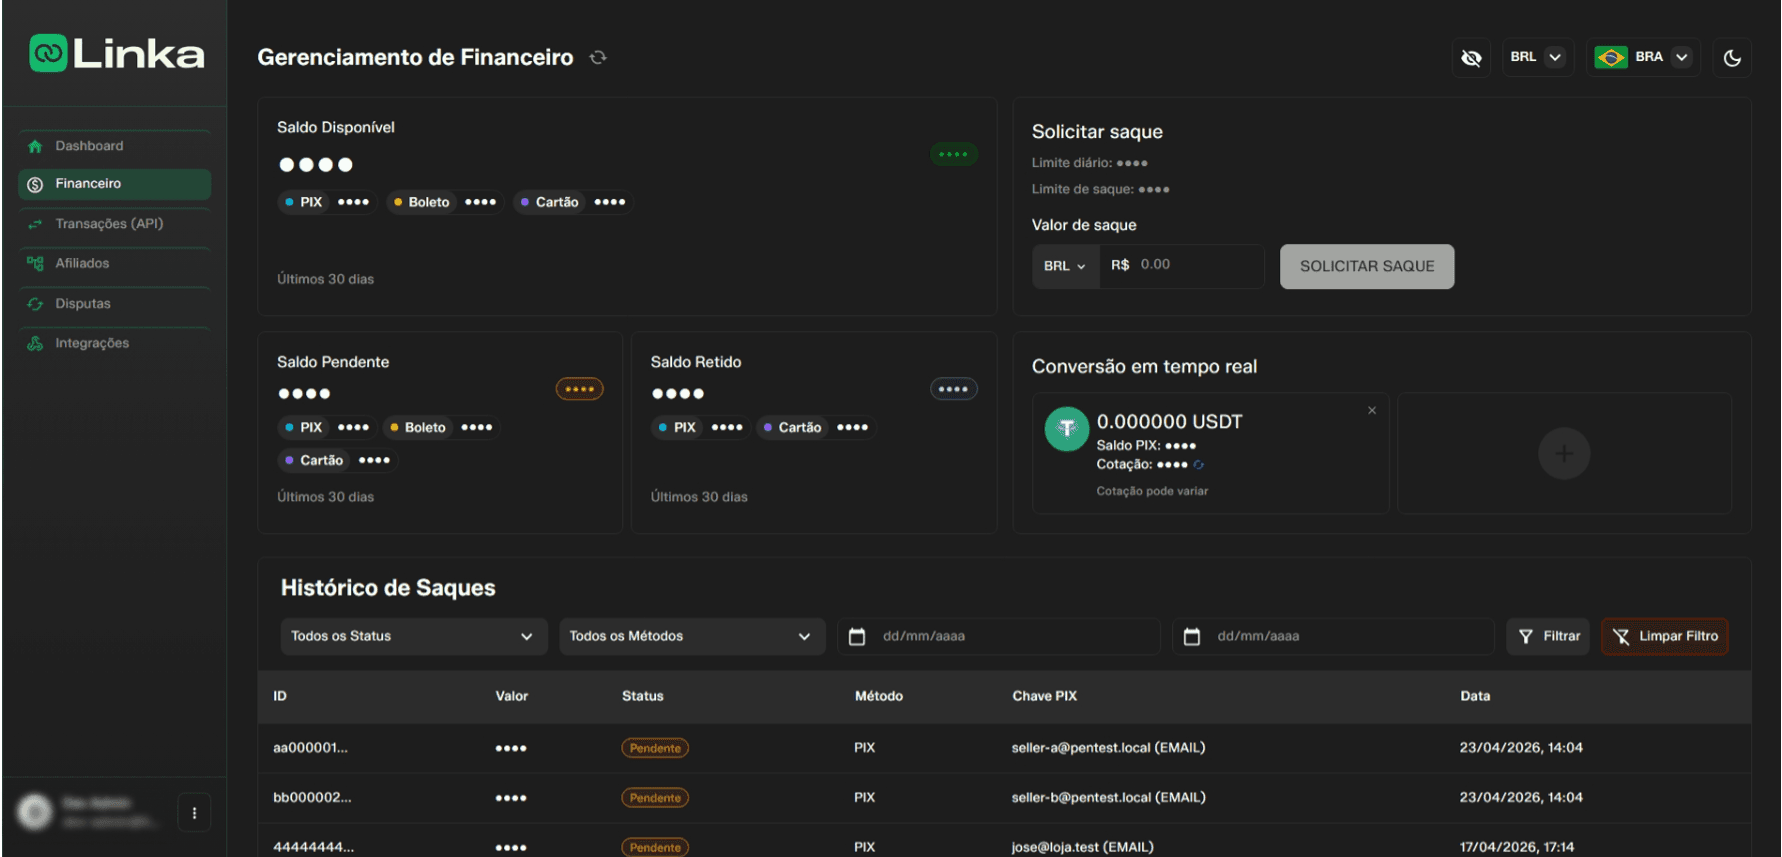This screenshot has width=1782, height=857.
Task: Click the ID column header
Action: pyautogui.click(x=280, y=696)
